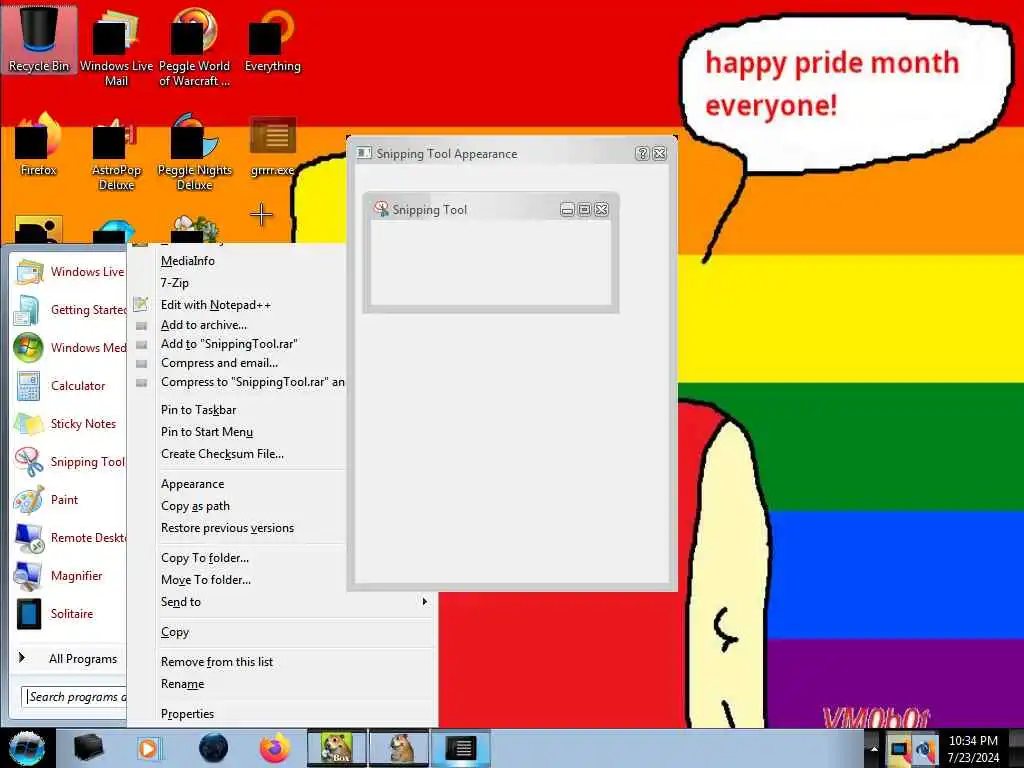Click the Windows Start orb
The image size is (1024, 768).
tap(27, 748)
